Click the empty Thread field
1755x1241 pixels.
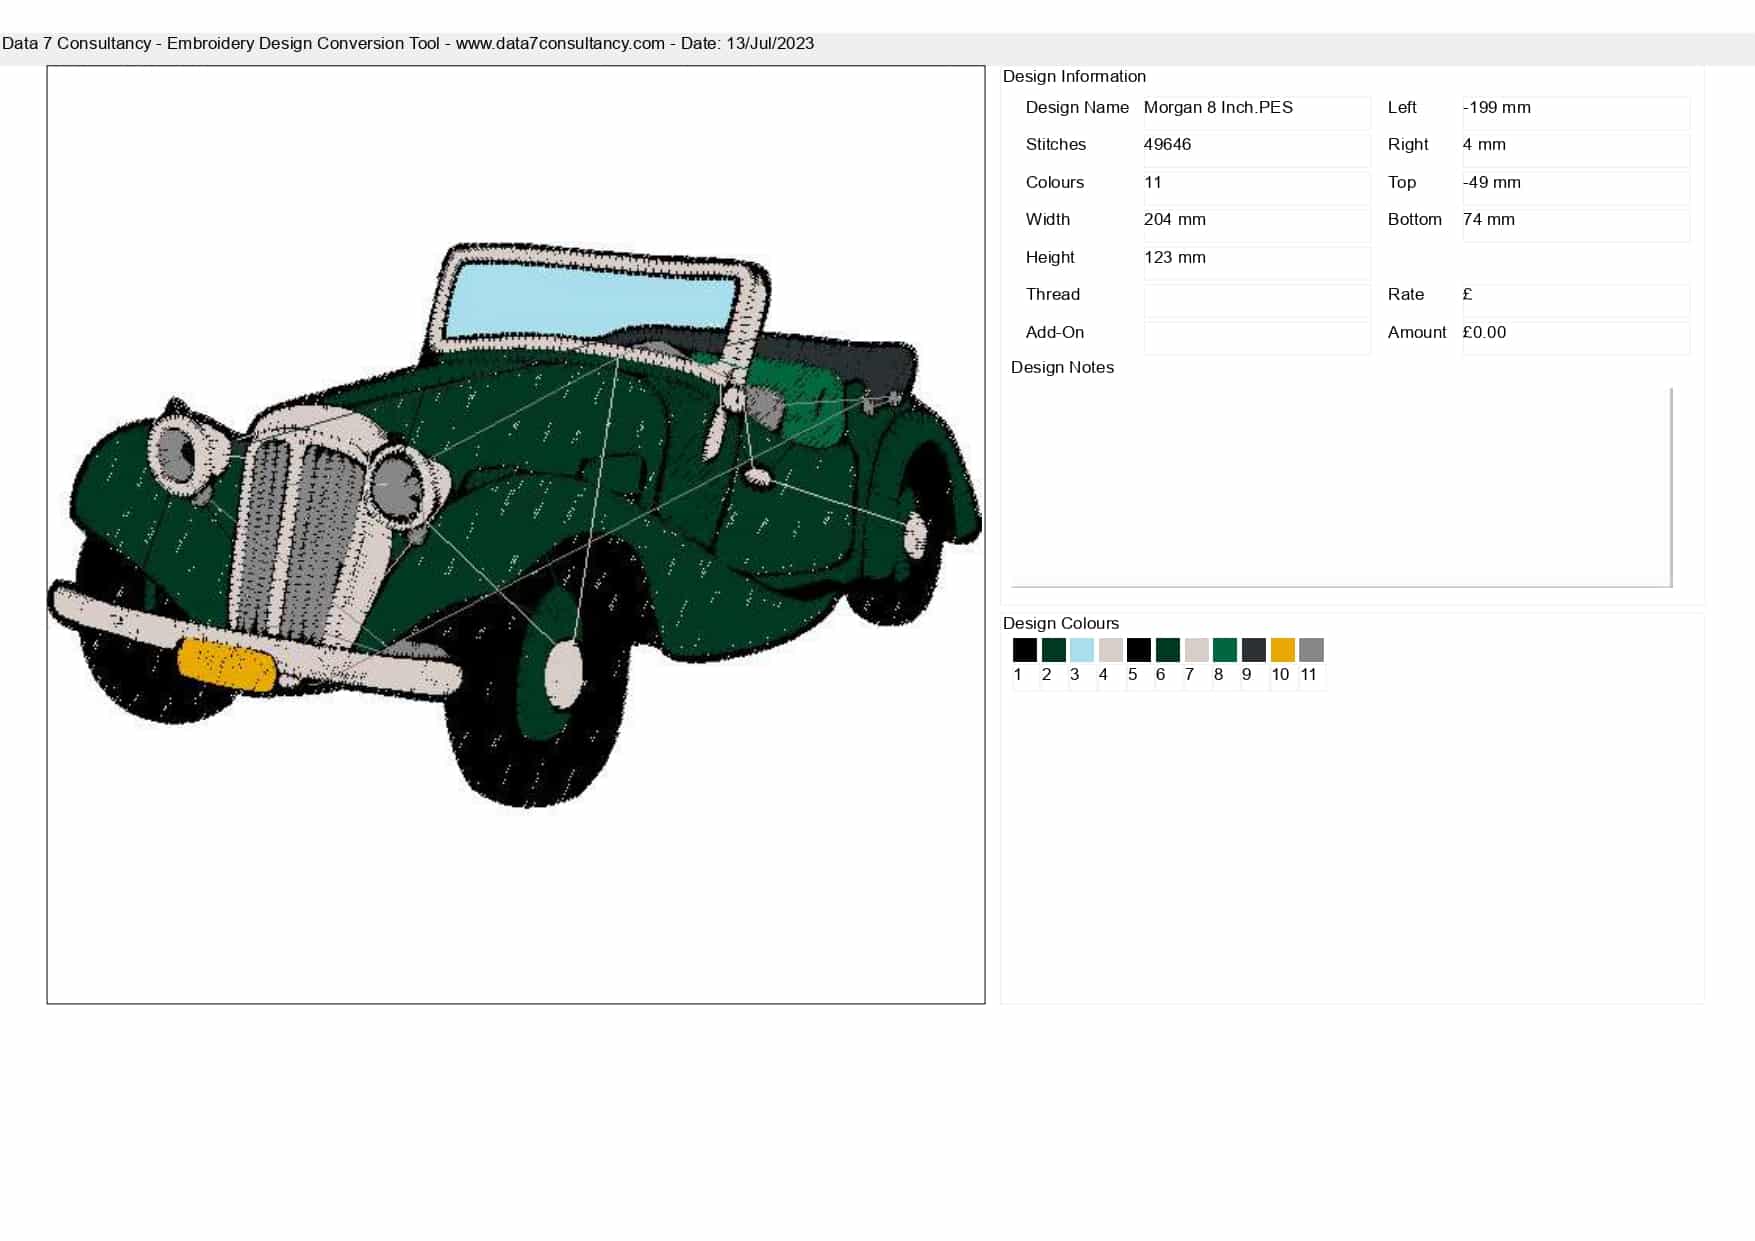1257,300
